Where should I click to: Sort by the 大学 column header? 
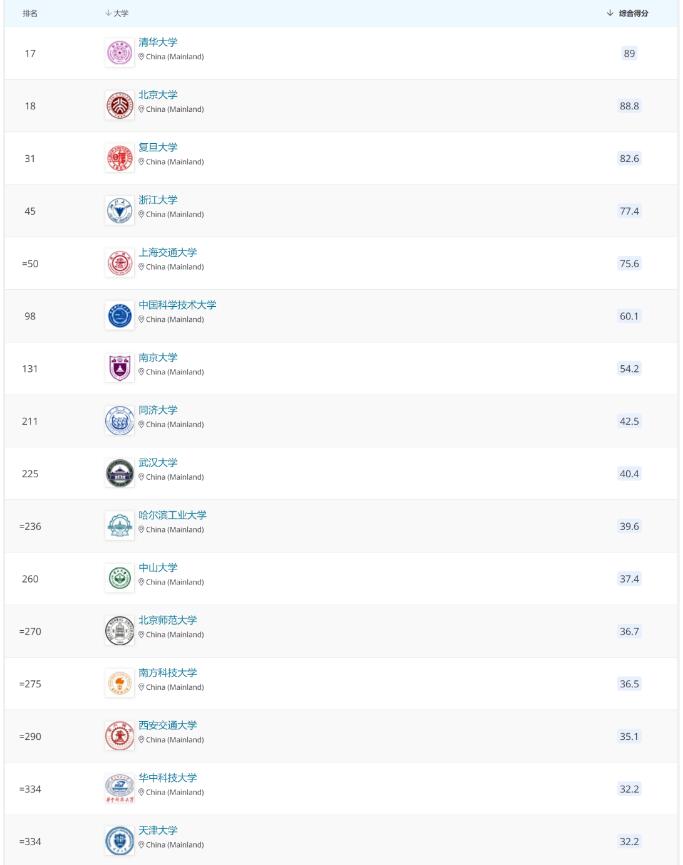tap(119, 13)
